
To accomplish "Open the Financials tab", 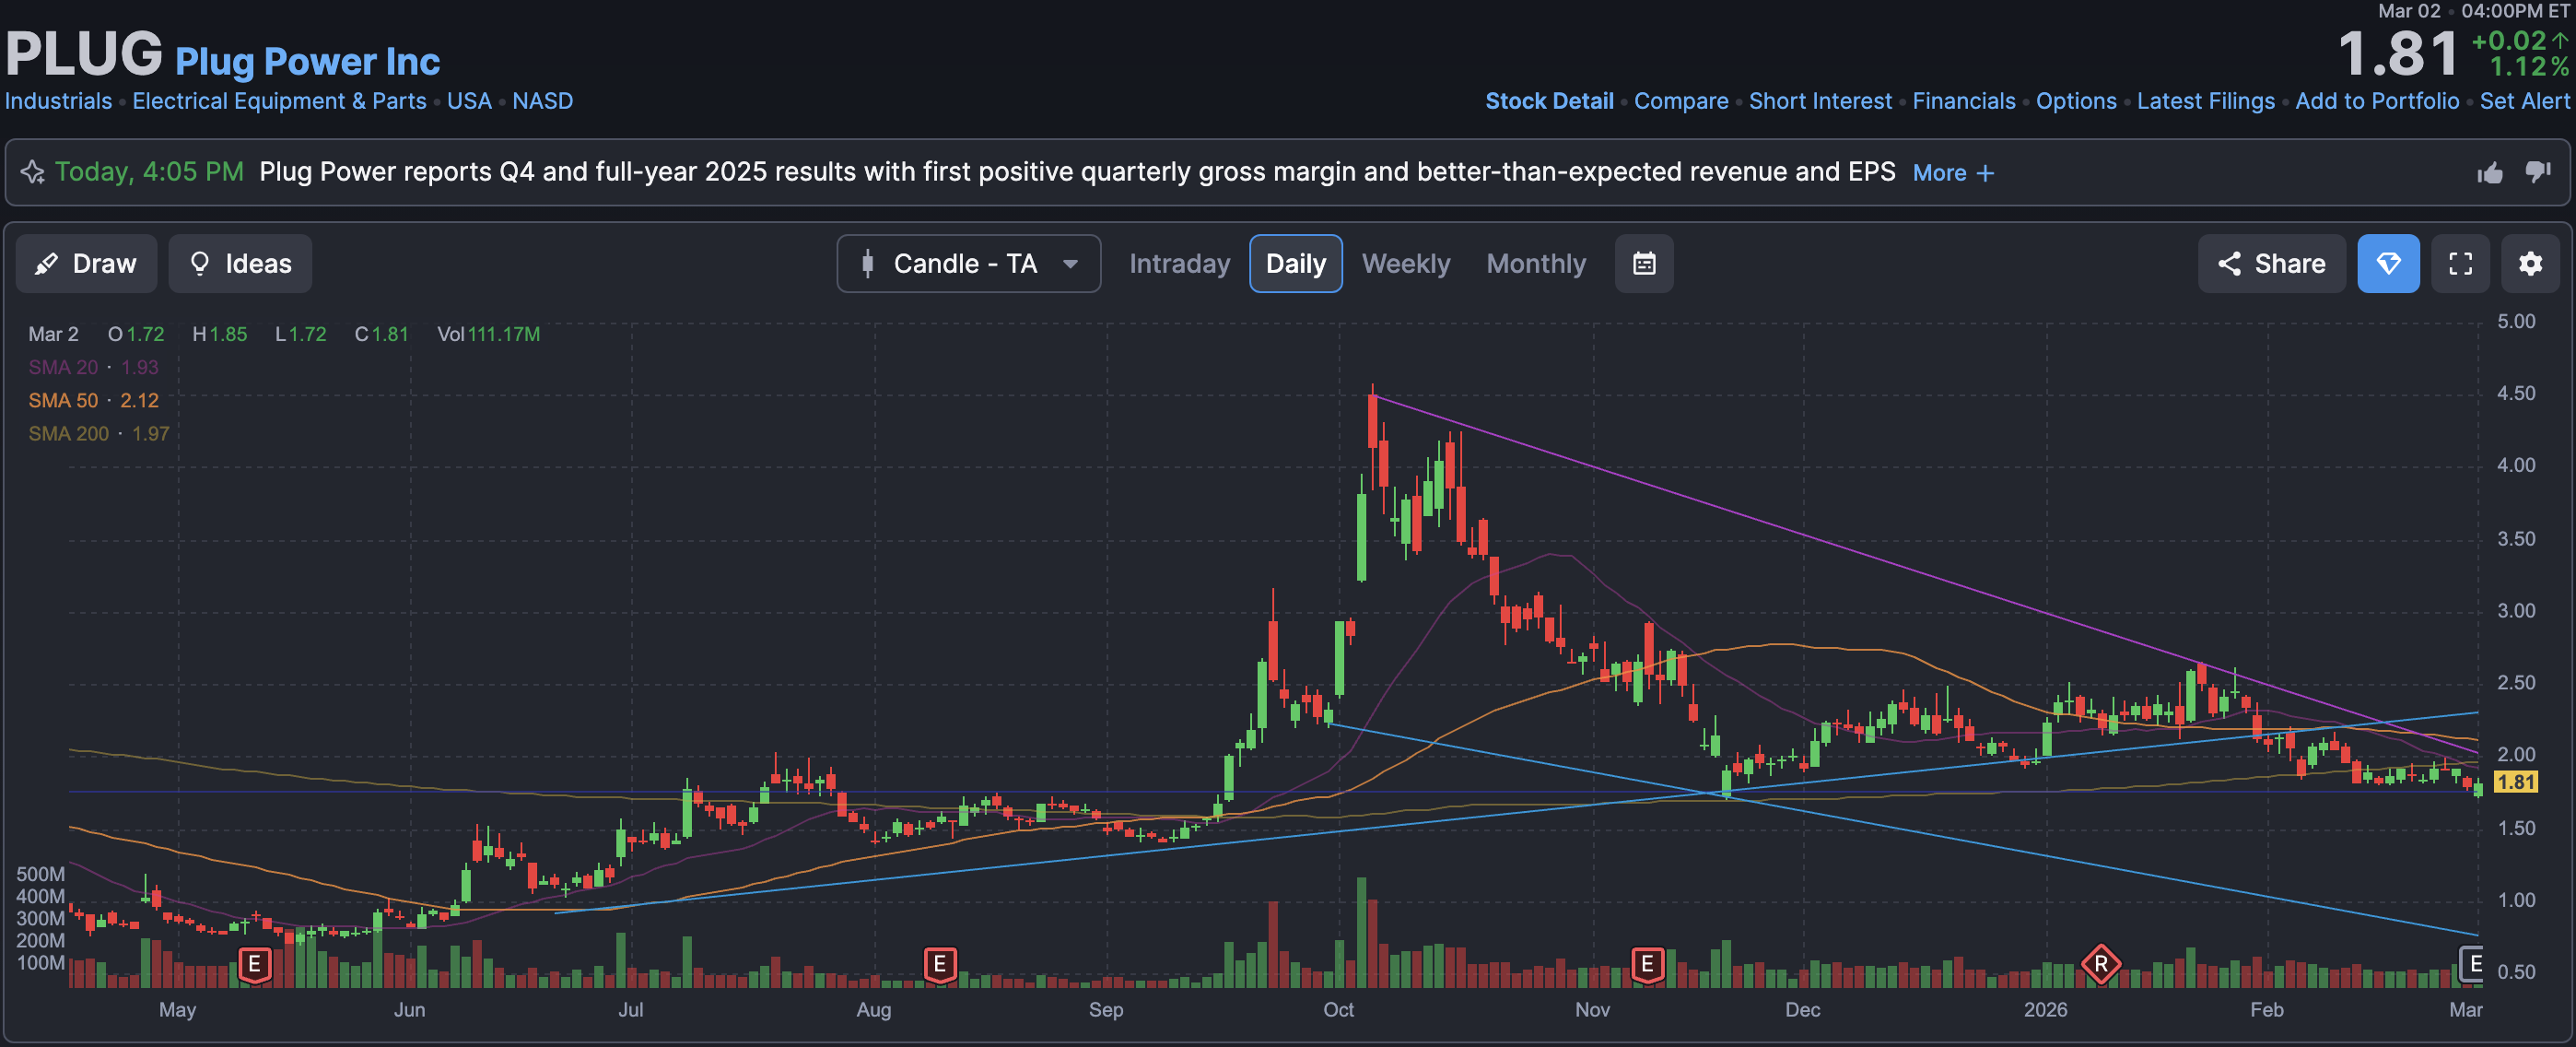I will pyautogui.click(x=1963, y=101).
